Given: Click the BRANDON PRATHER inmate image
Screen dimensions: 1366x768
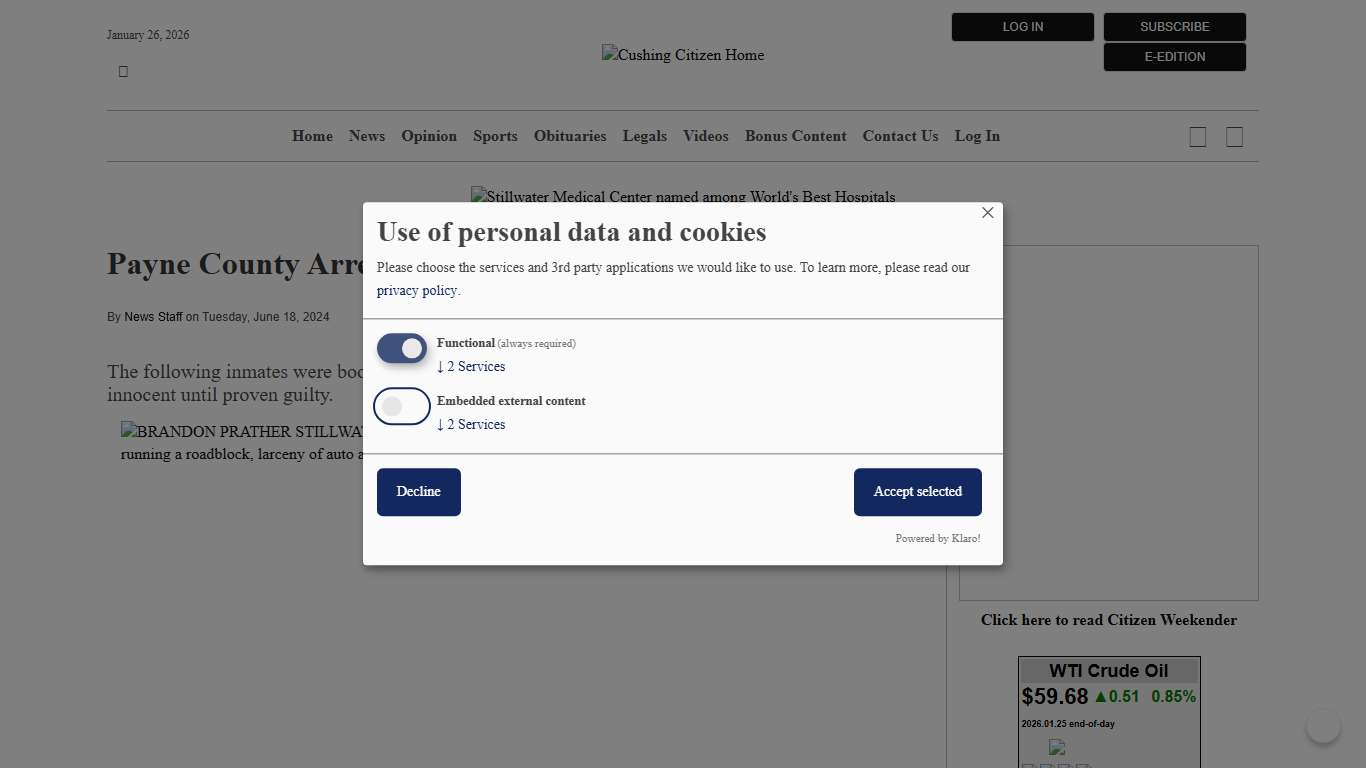Looking at the screenshot, I should pyautogui.click(x=241, y=432).
